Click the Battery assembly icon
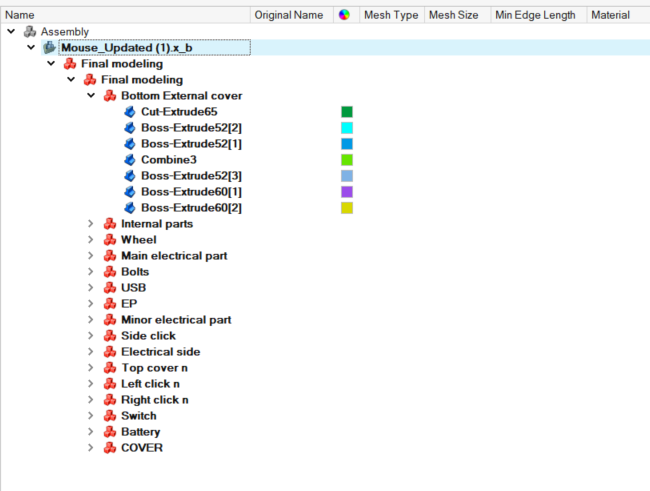The image size is (650, 491). [110, 432]
